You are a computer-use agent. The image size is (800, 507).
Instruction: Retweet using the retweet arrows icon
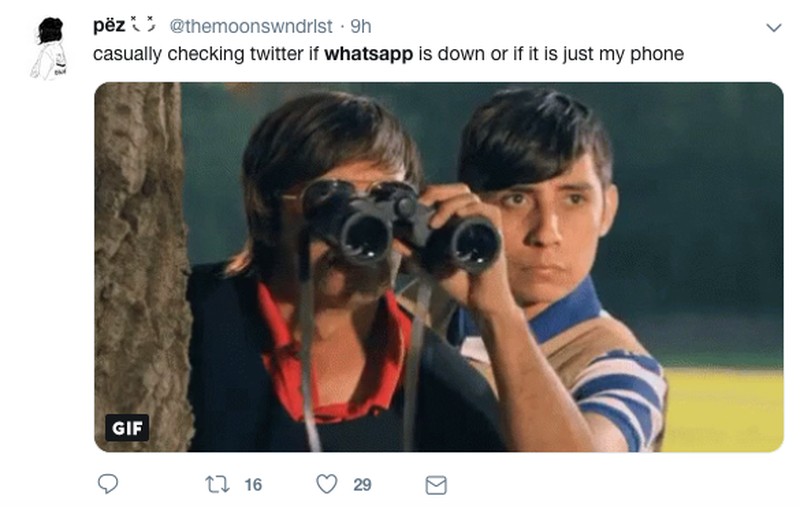tap(217, 484)
